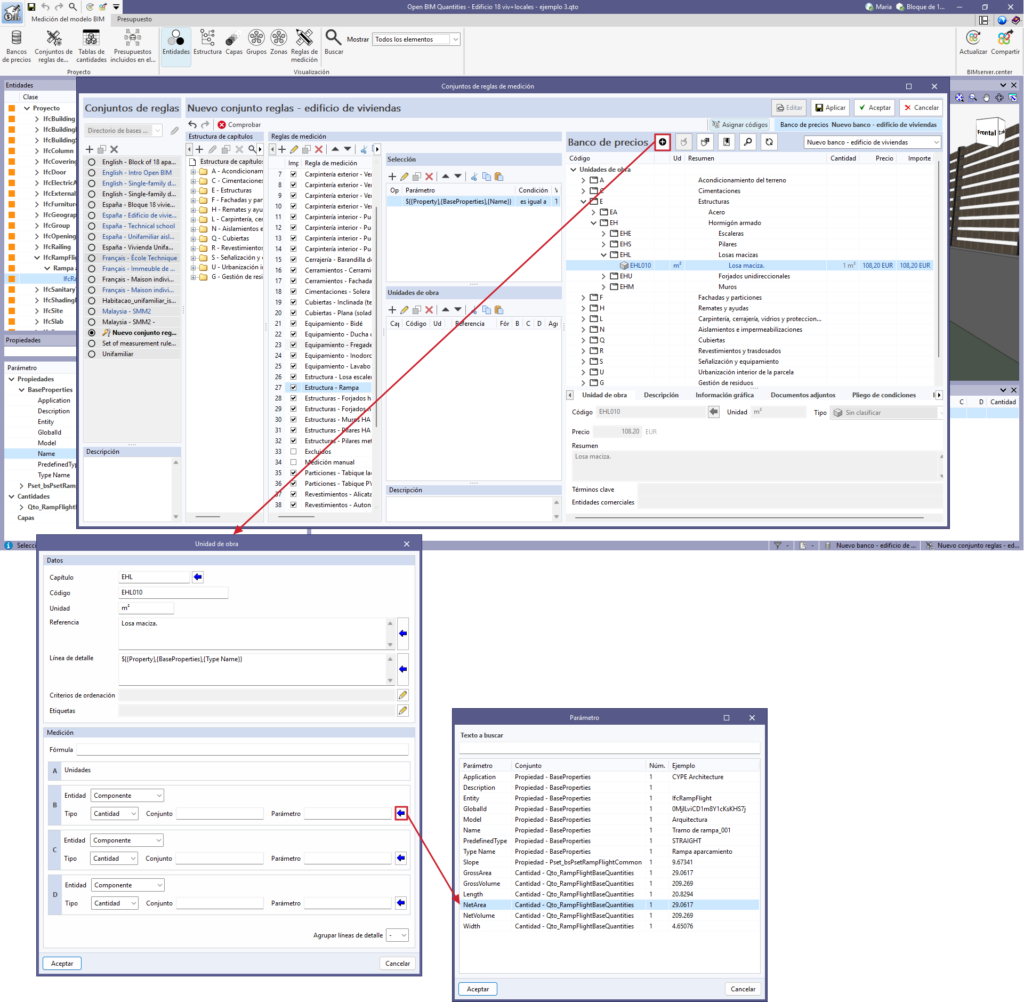Open the Pliego de condiciones tab
Image resolution: width=1024 pixels, height=1002 pixels.
884,395
